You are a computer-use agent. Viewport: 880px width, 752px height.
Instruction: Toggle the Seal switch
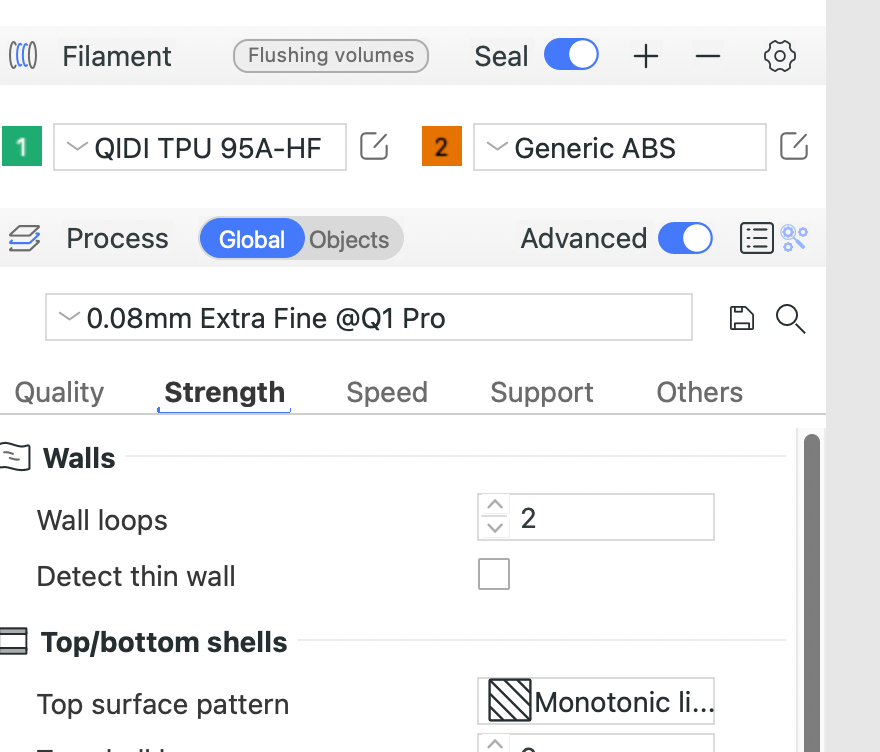(571, 55)
